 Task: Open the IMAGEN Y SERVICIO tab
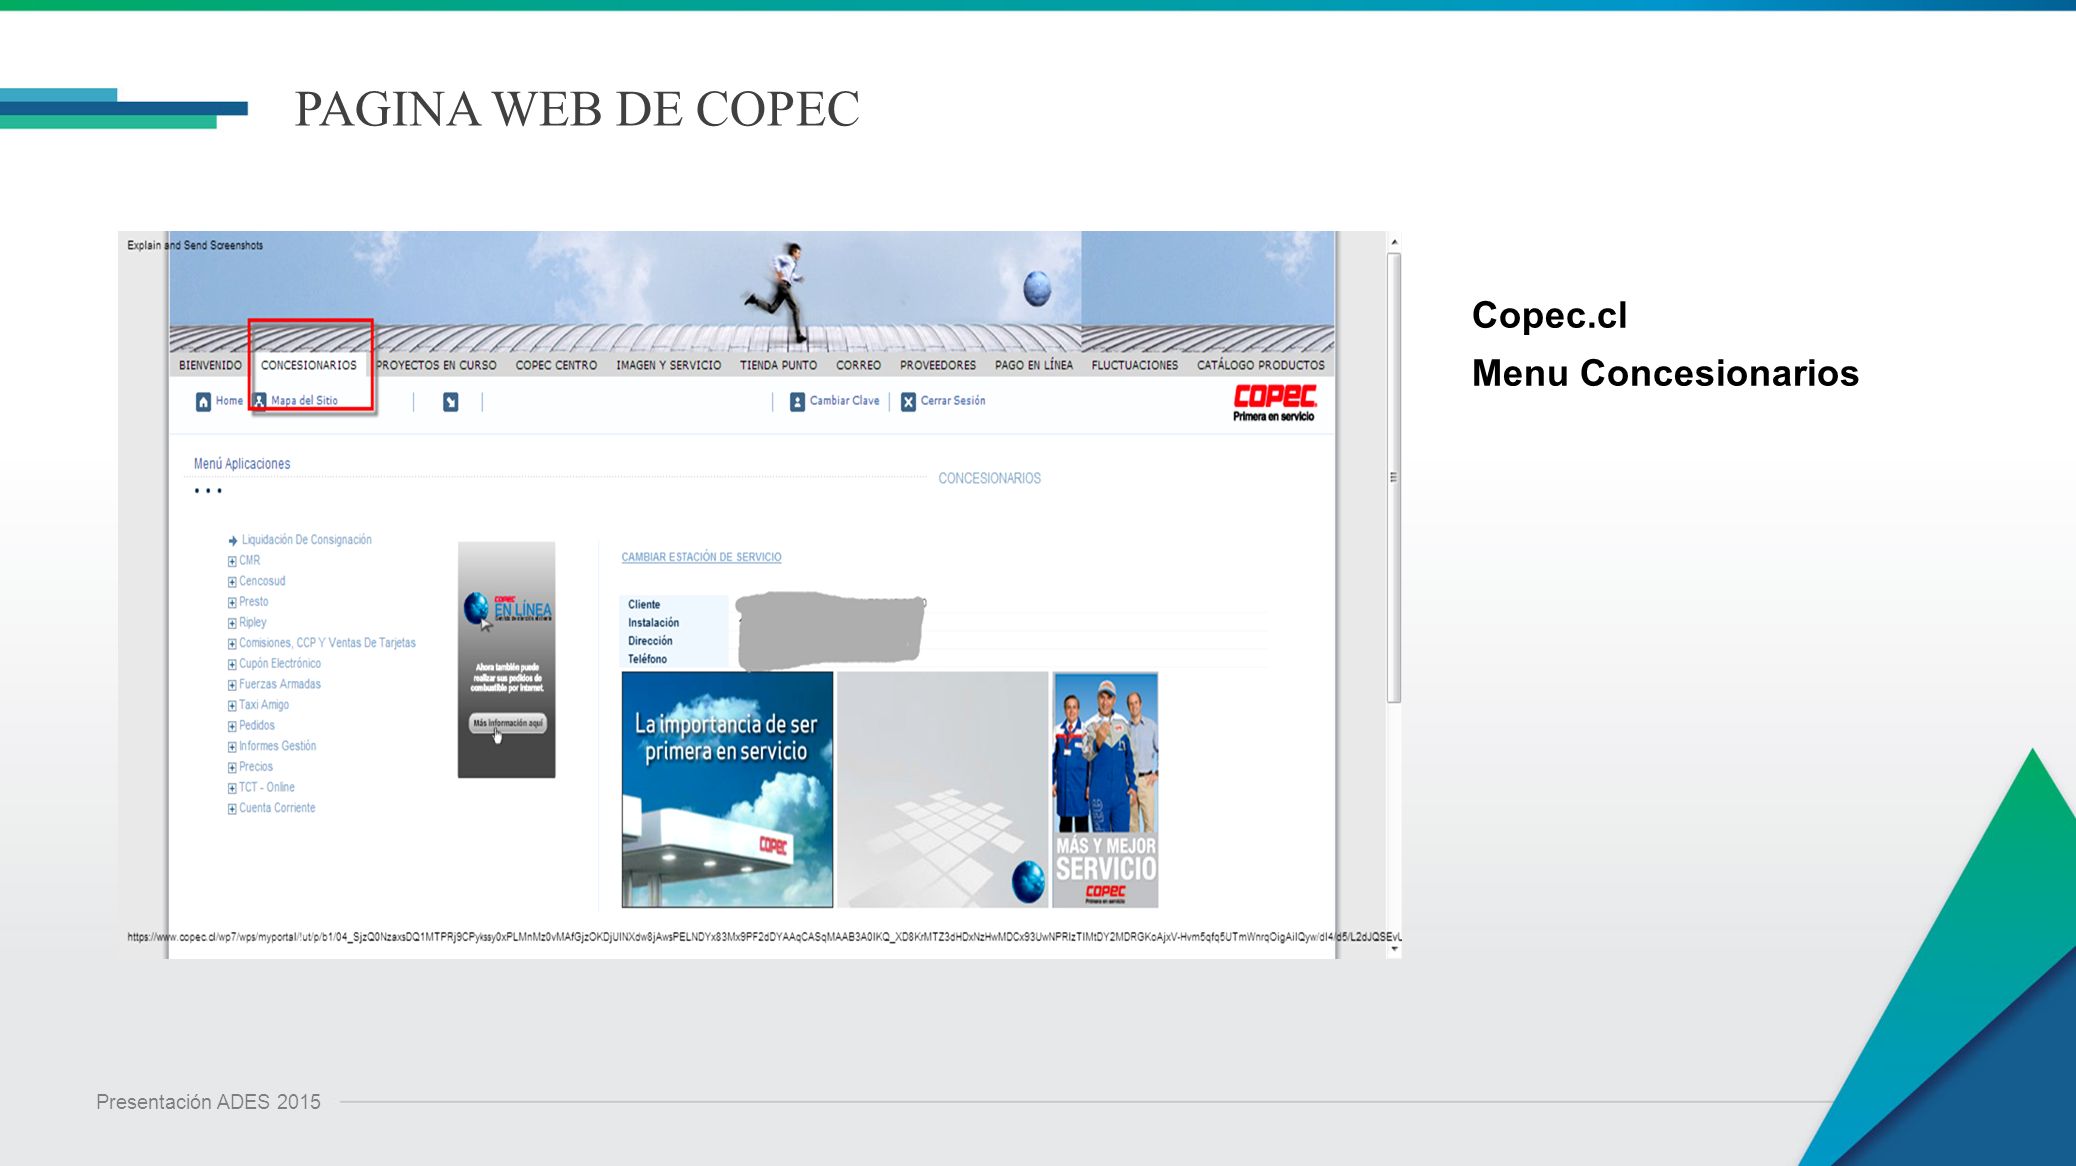(x=668, y=365)
